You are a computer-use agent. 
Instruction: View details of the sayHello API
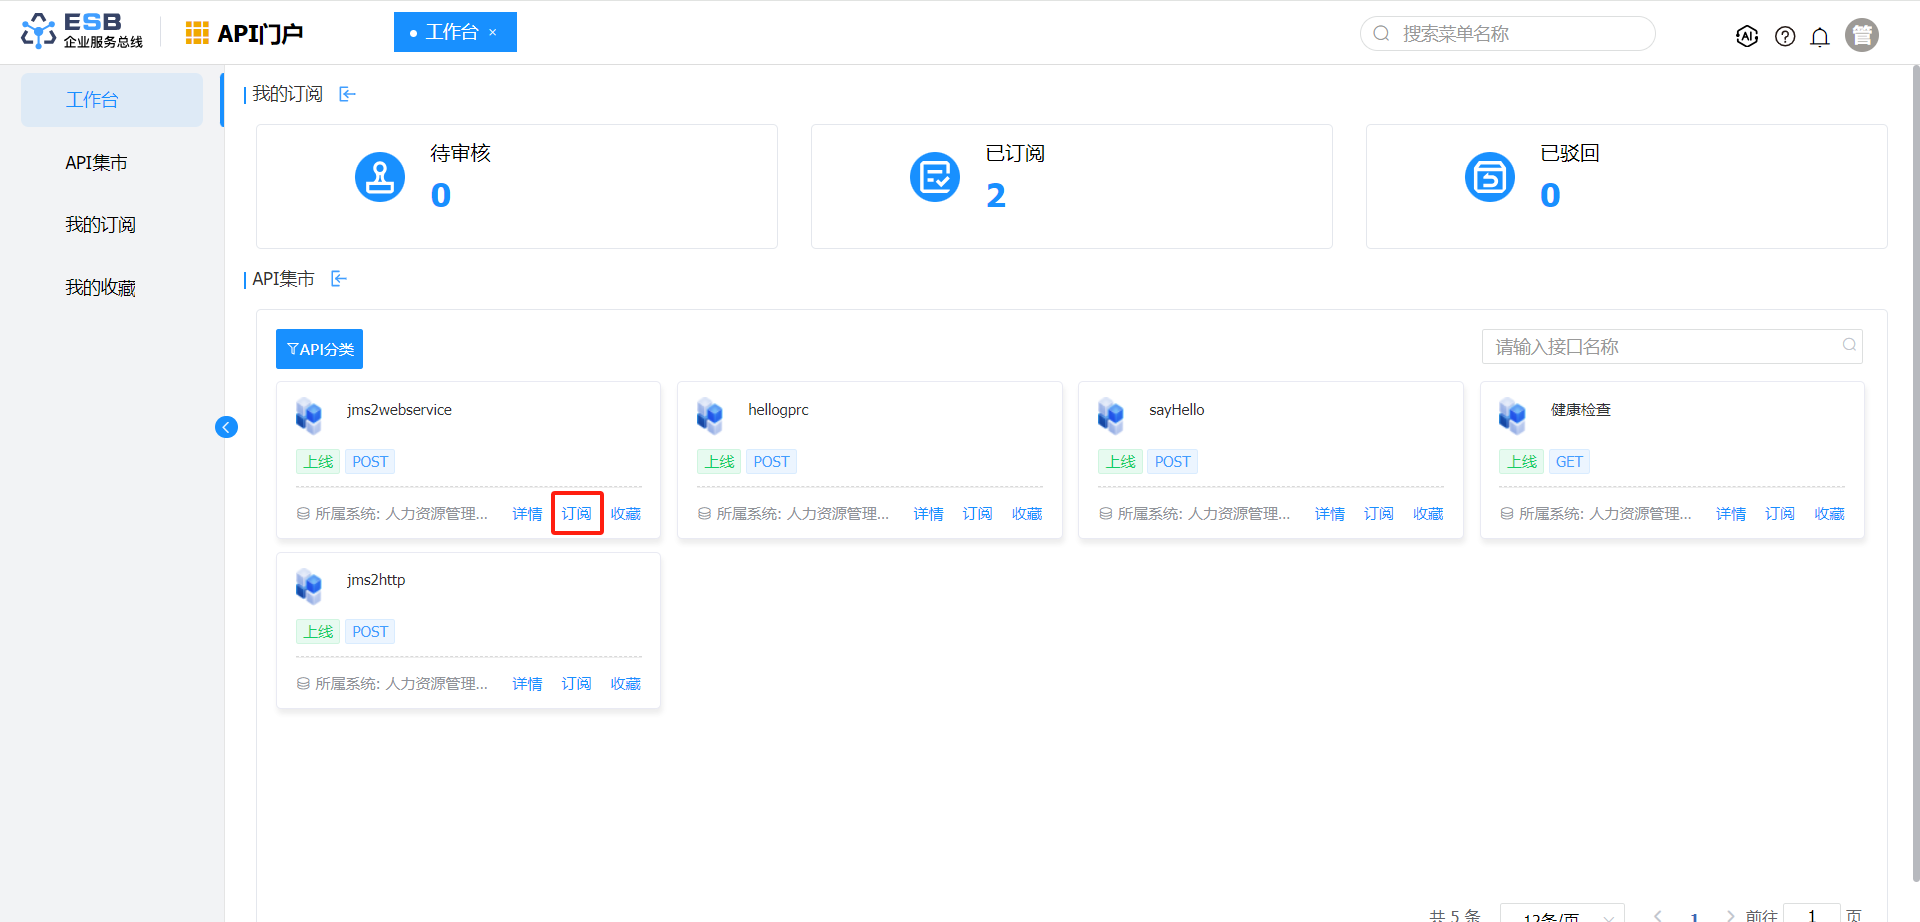[x=1329, y=514]
